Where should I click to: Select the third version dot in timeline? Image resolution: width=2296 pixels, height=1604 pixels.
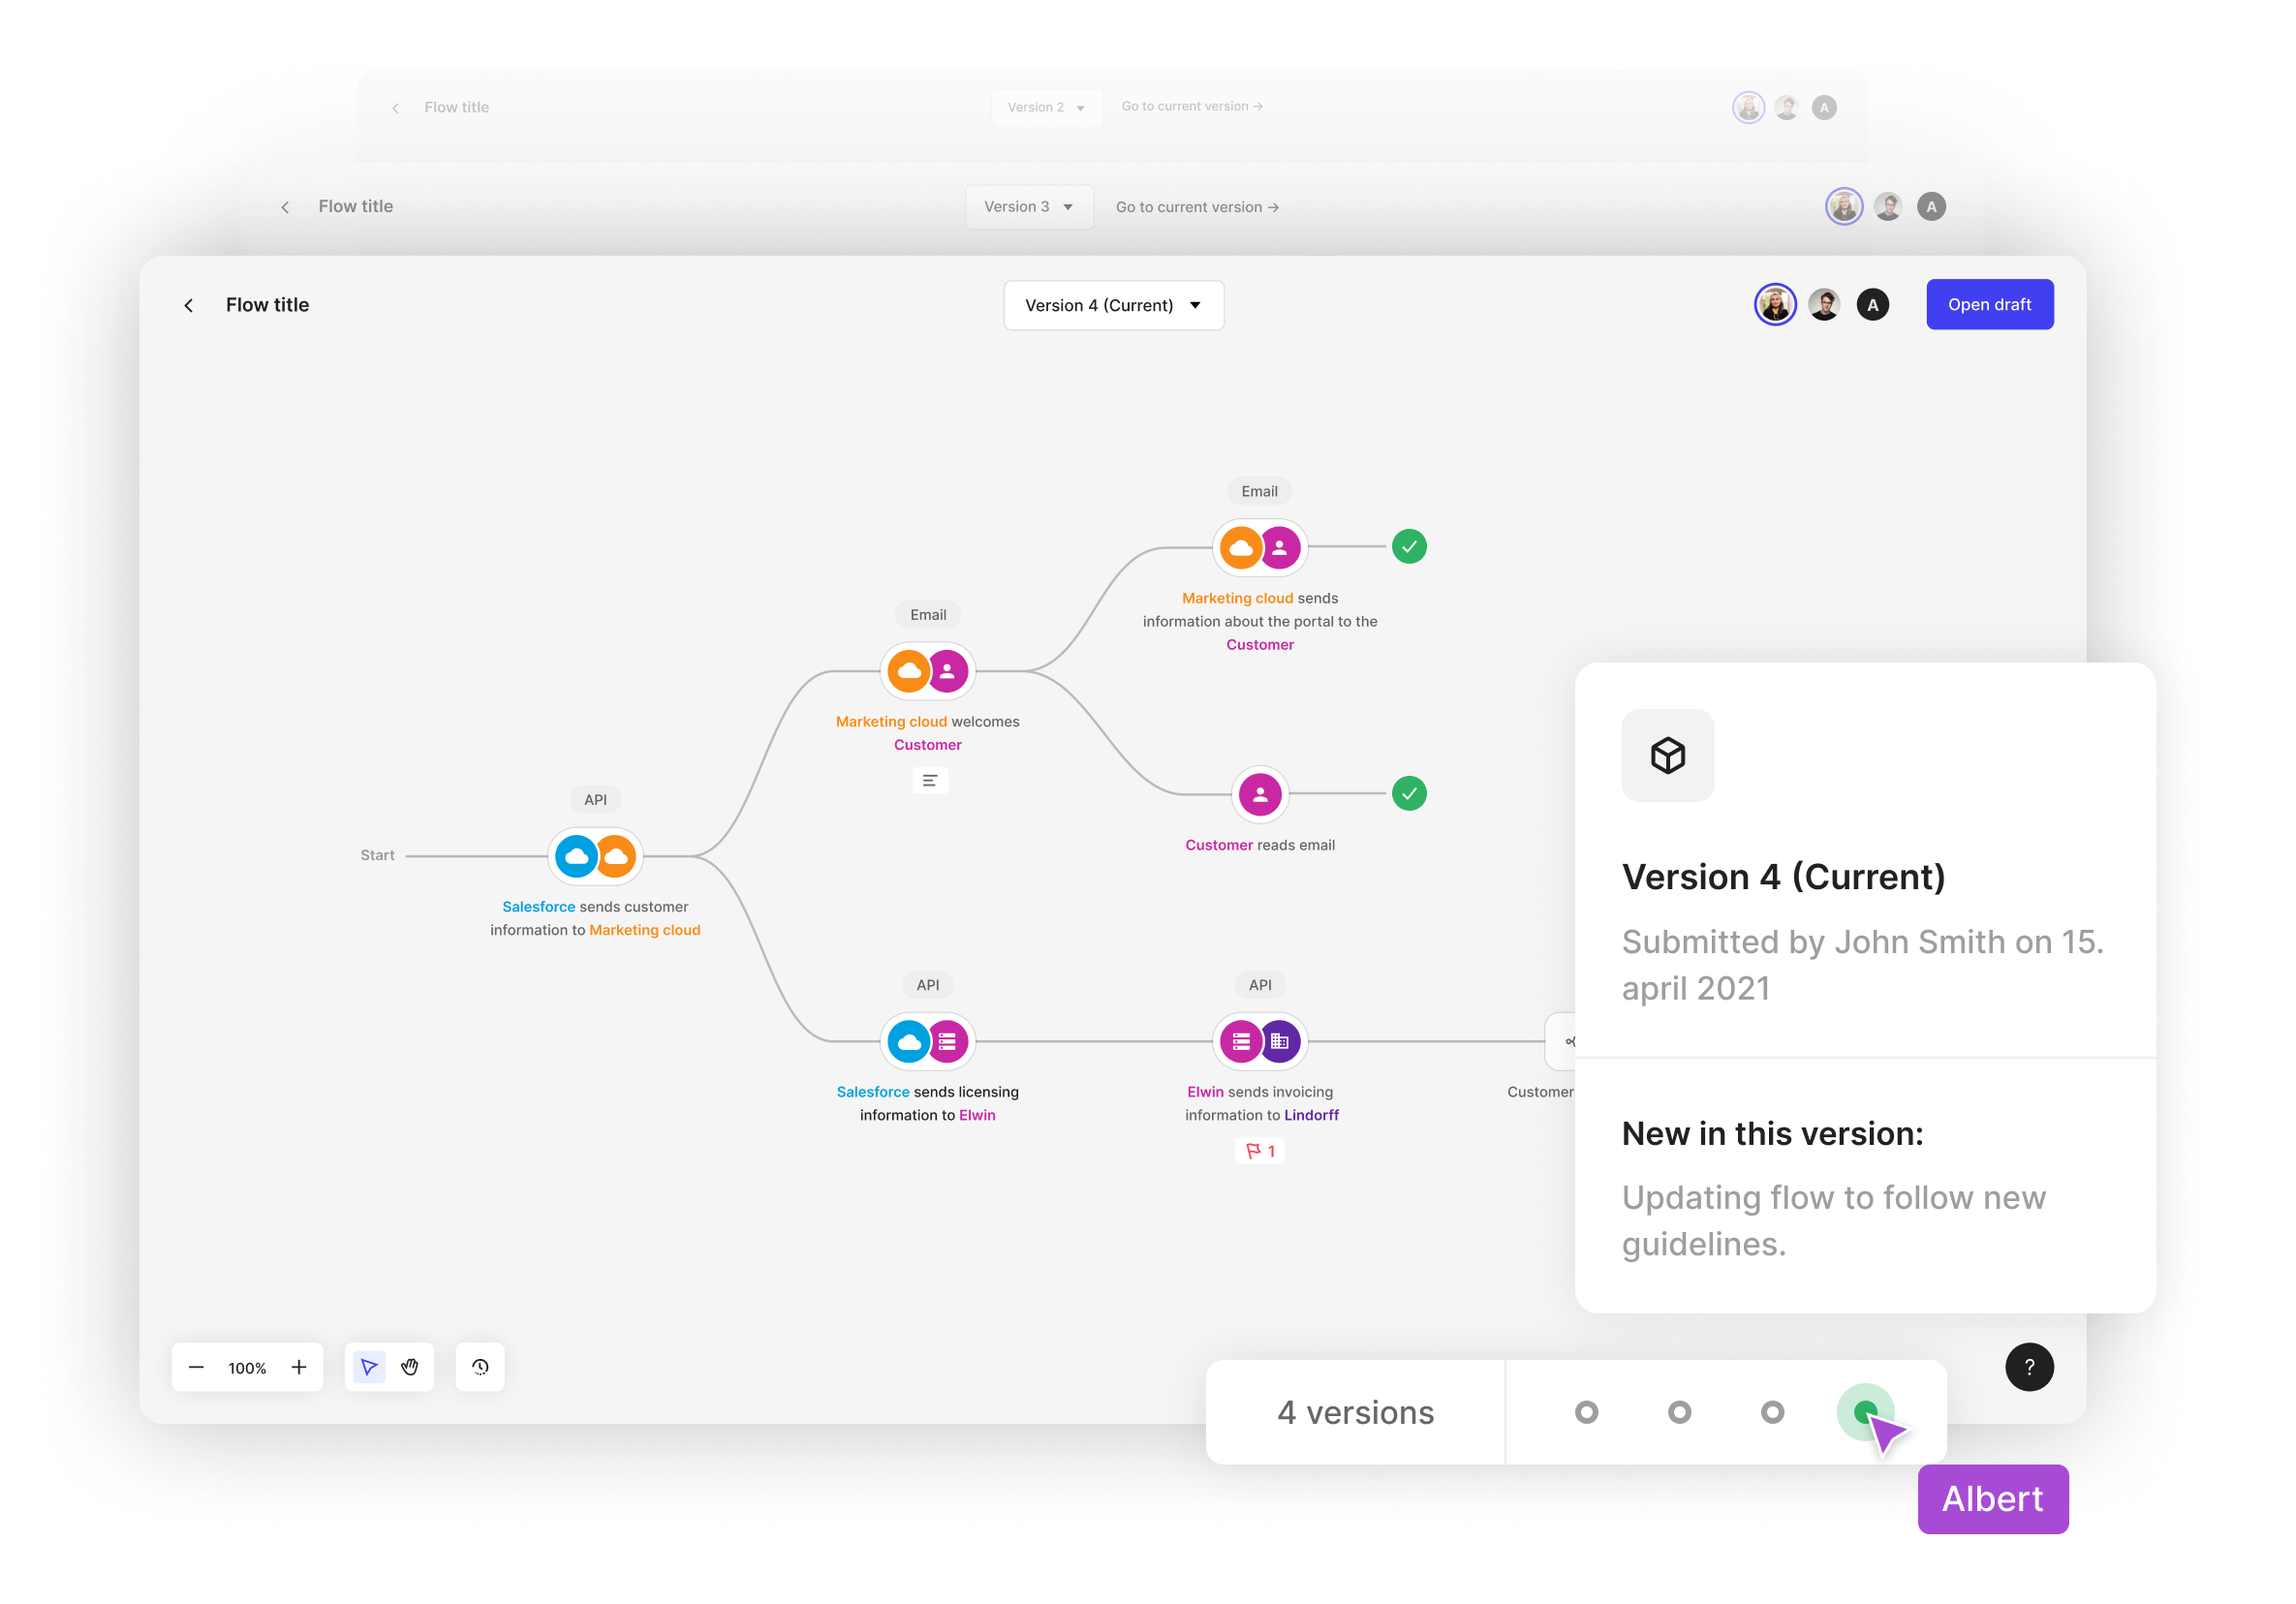pos(1772,1412)
